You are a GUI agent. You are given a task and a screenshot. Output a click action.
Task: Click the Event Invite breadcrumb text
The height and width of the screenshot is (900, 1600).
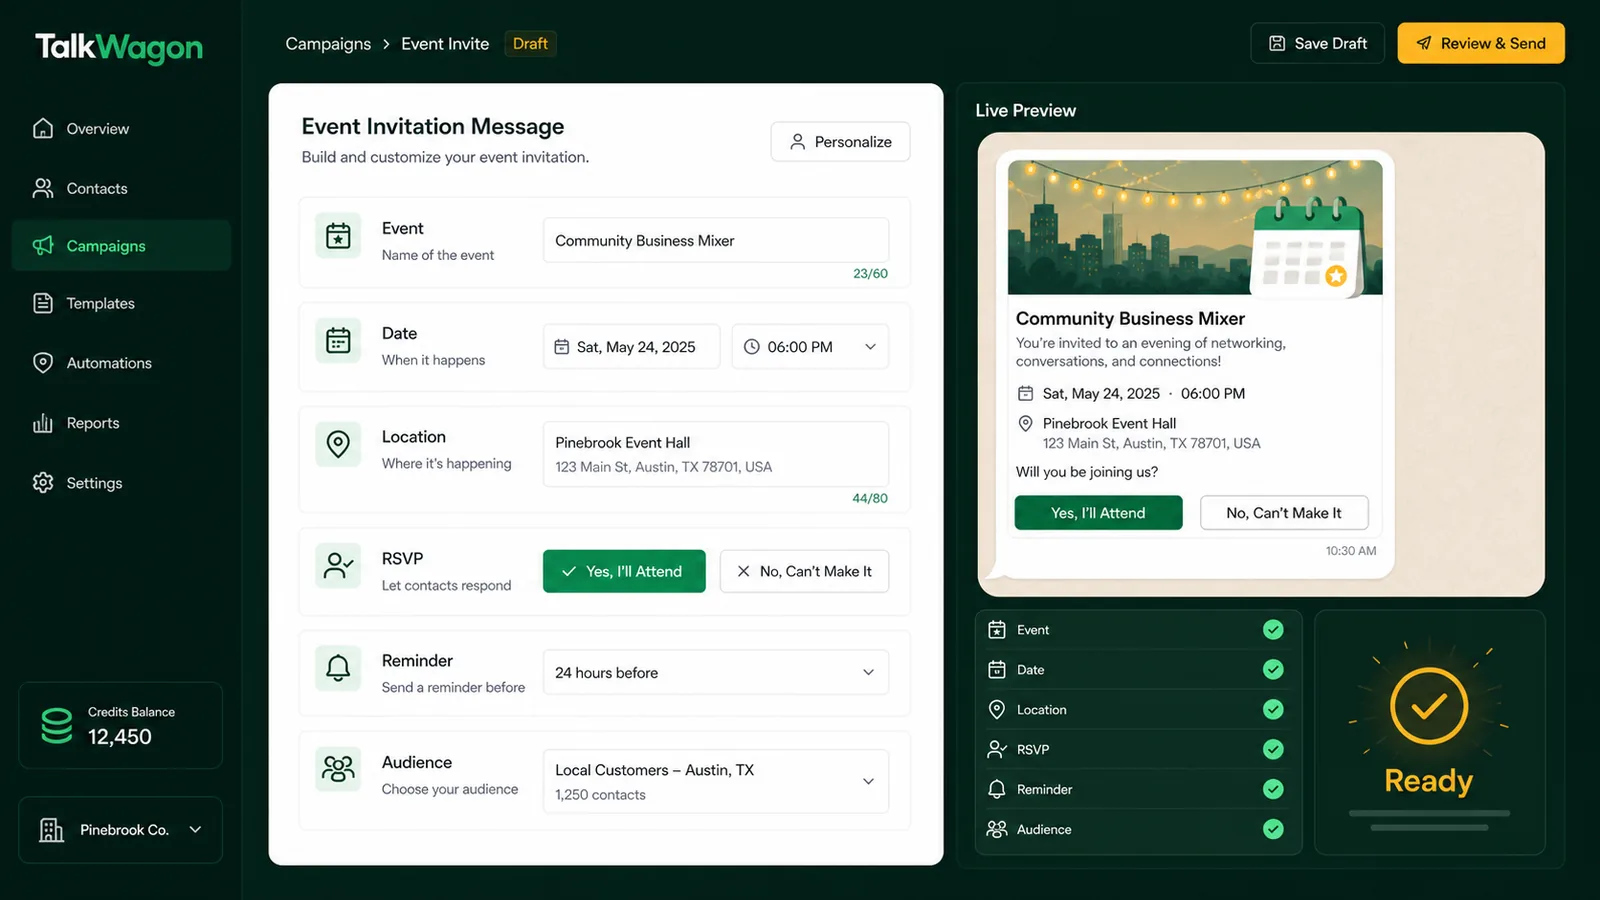(x=445, y=44)
